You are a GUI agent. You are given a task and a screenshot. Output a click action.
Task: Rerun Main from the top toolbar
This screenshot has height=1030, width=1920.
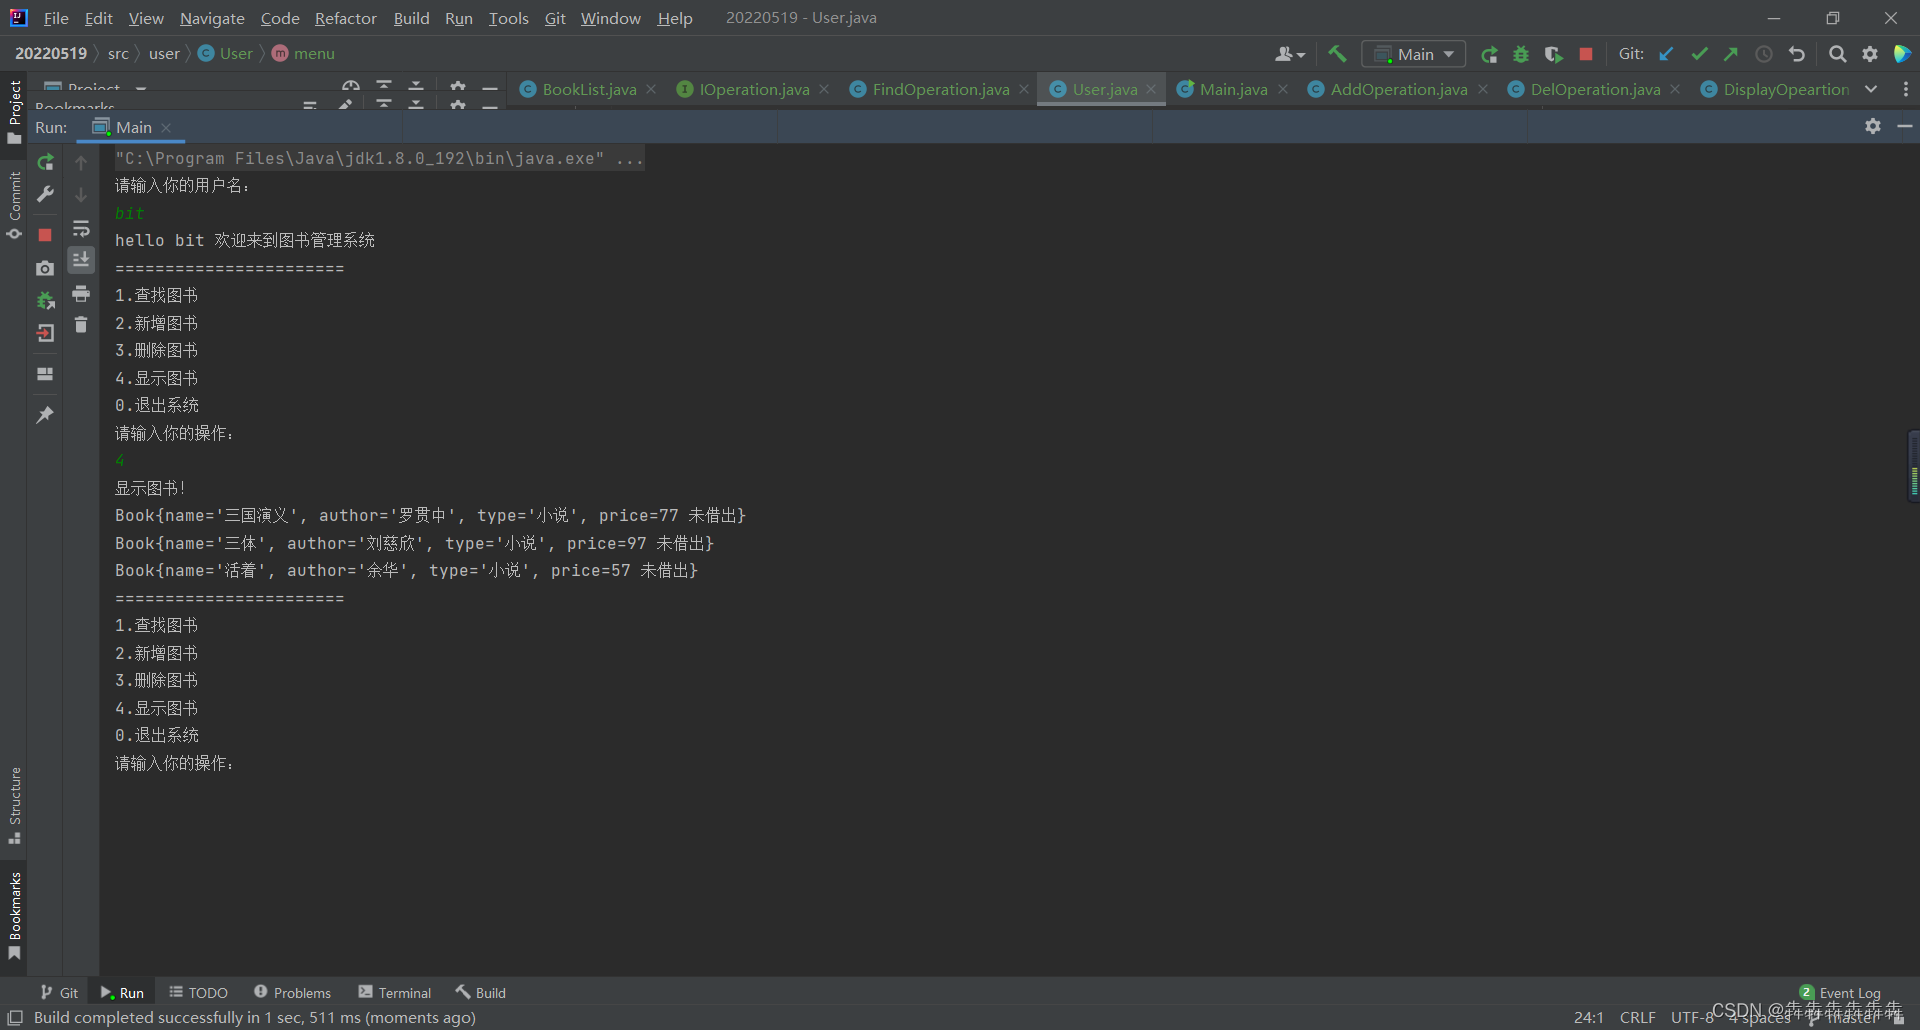click(x=1489, y=54)
